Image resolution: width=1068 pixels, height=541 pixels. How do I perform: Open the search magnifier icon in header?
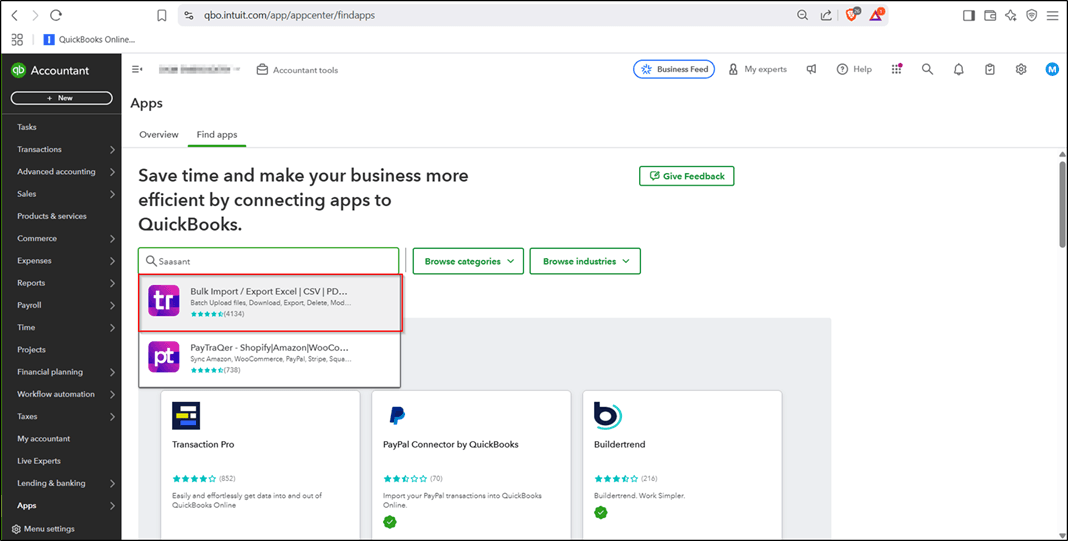coord(927,69)
